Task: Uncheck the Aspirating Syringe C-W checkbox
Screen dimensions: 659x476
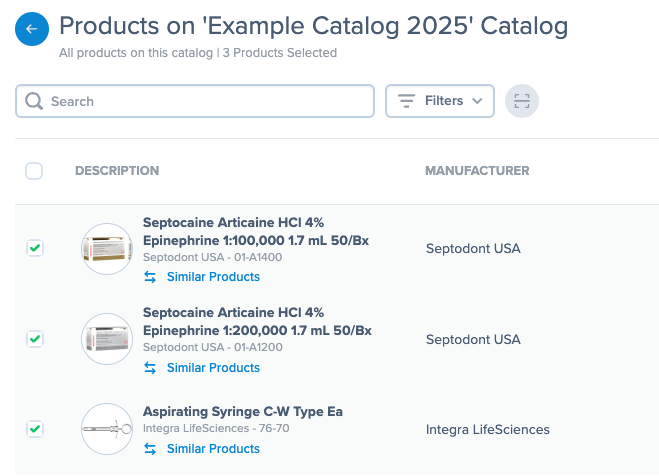Action: point(35,429)
